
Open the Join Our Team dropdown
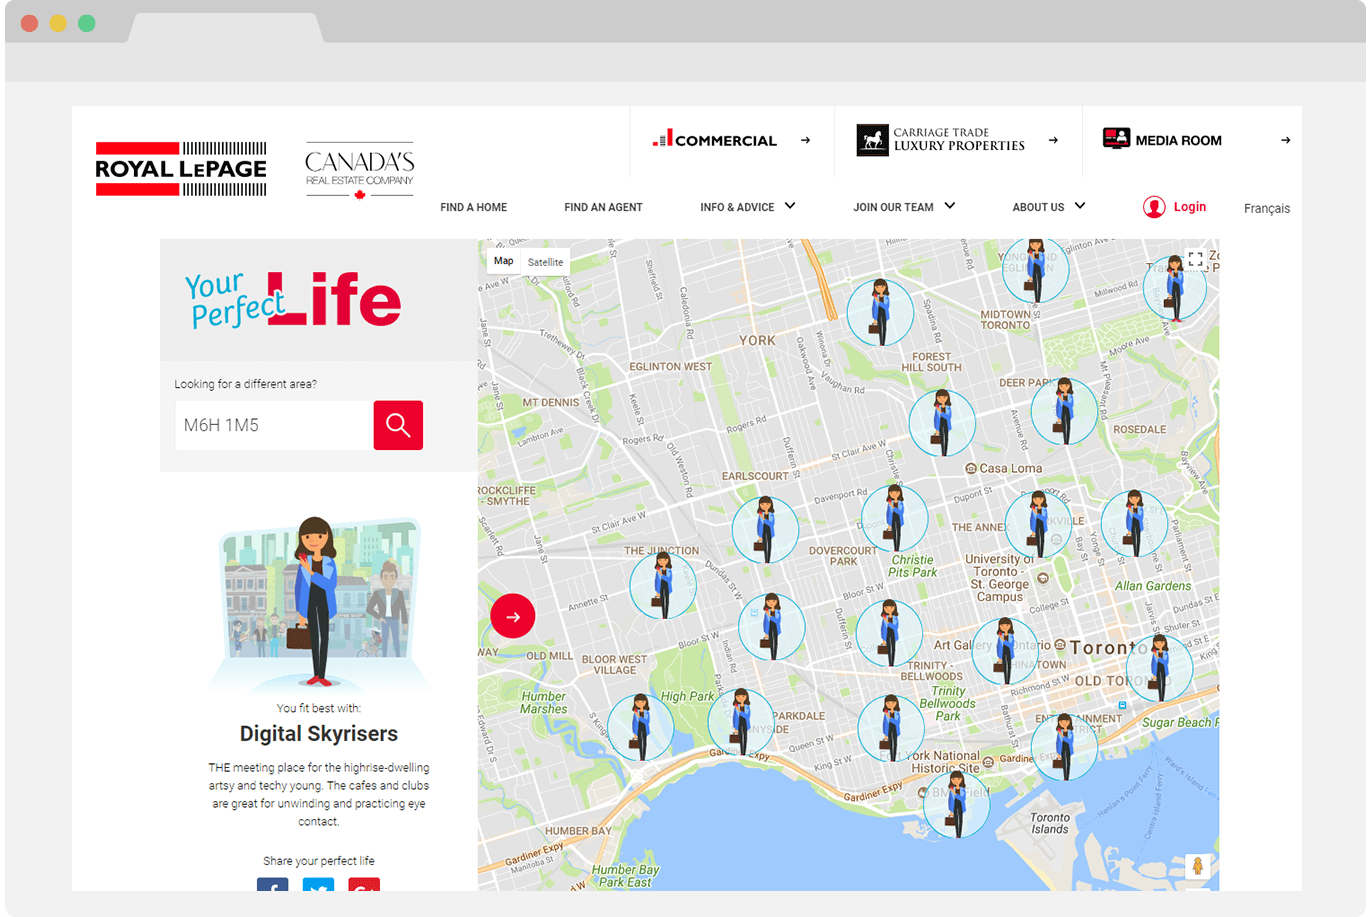903,207
